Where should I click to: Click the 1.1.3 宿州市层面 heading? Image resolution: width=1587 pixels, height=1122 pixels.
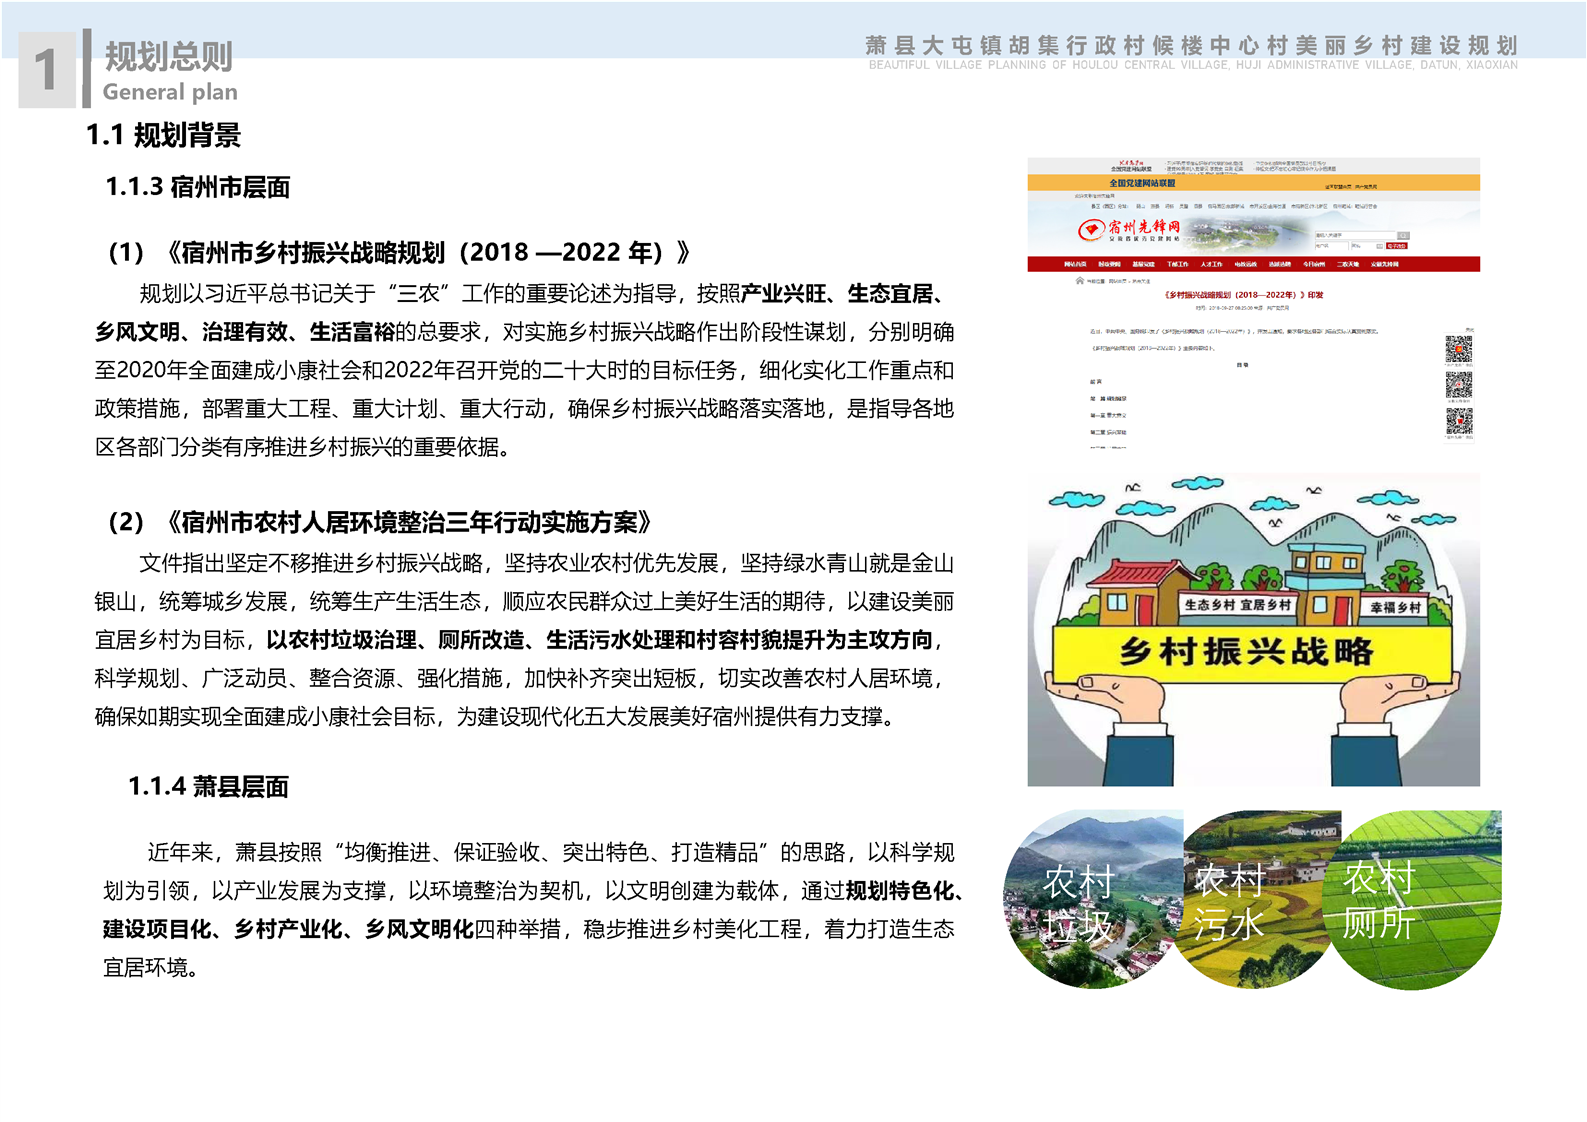198,187
